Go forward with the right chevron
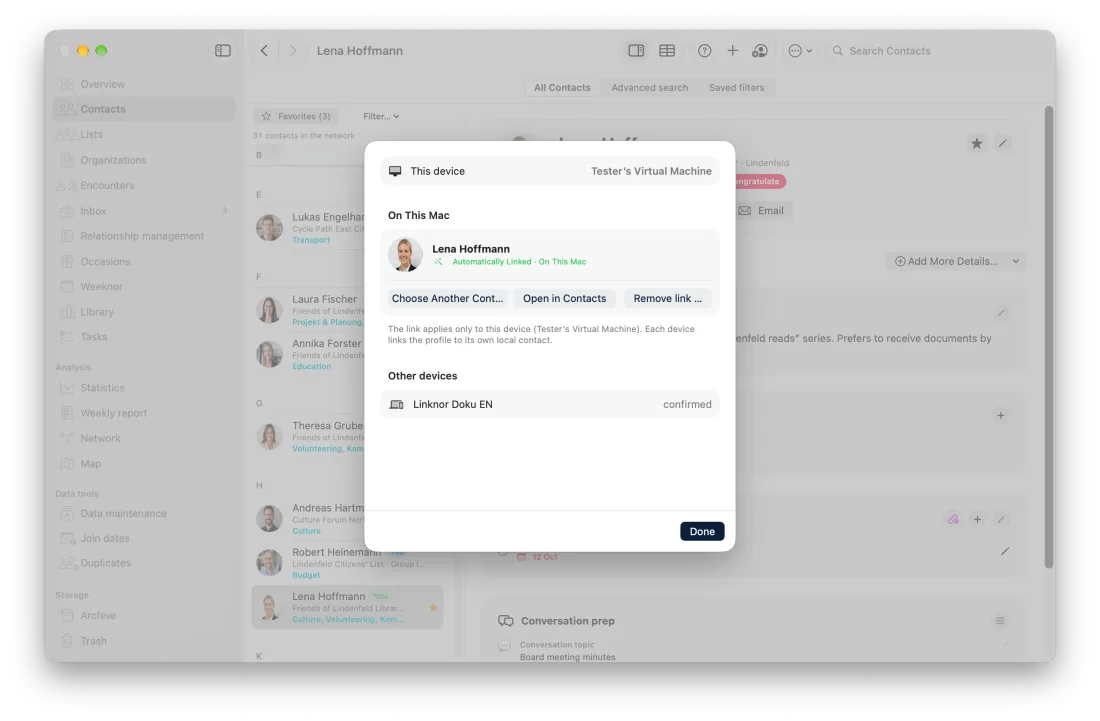Image resolution: width=1100 pixels, height=721 pixels. point(293,50)
